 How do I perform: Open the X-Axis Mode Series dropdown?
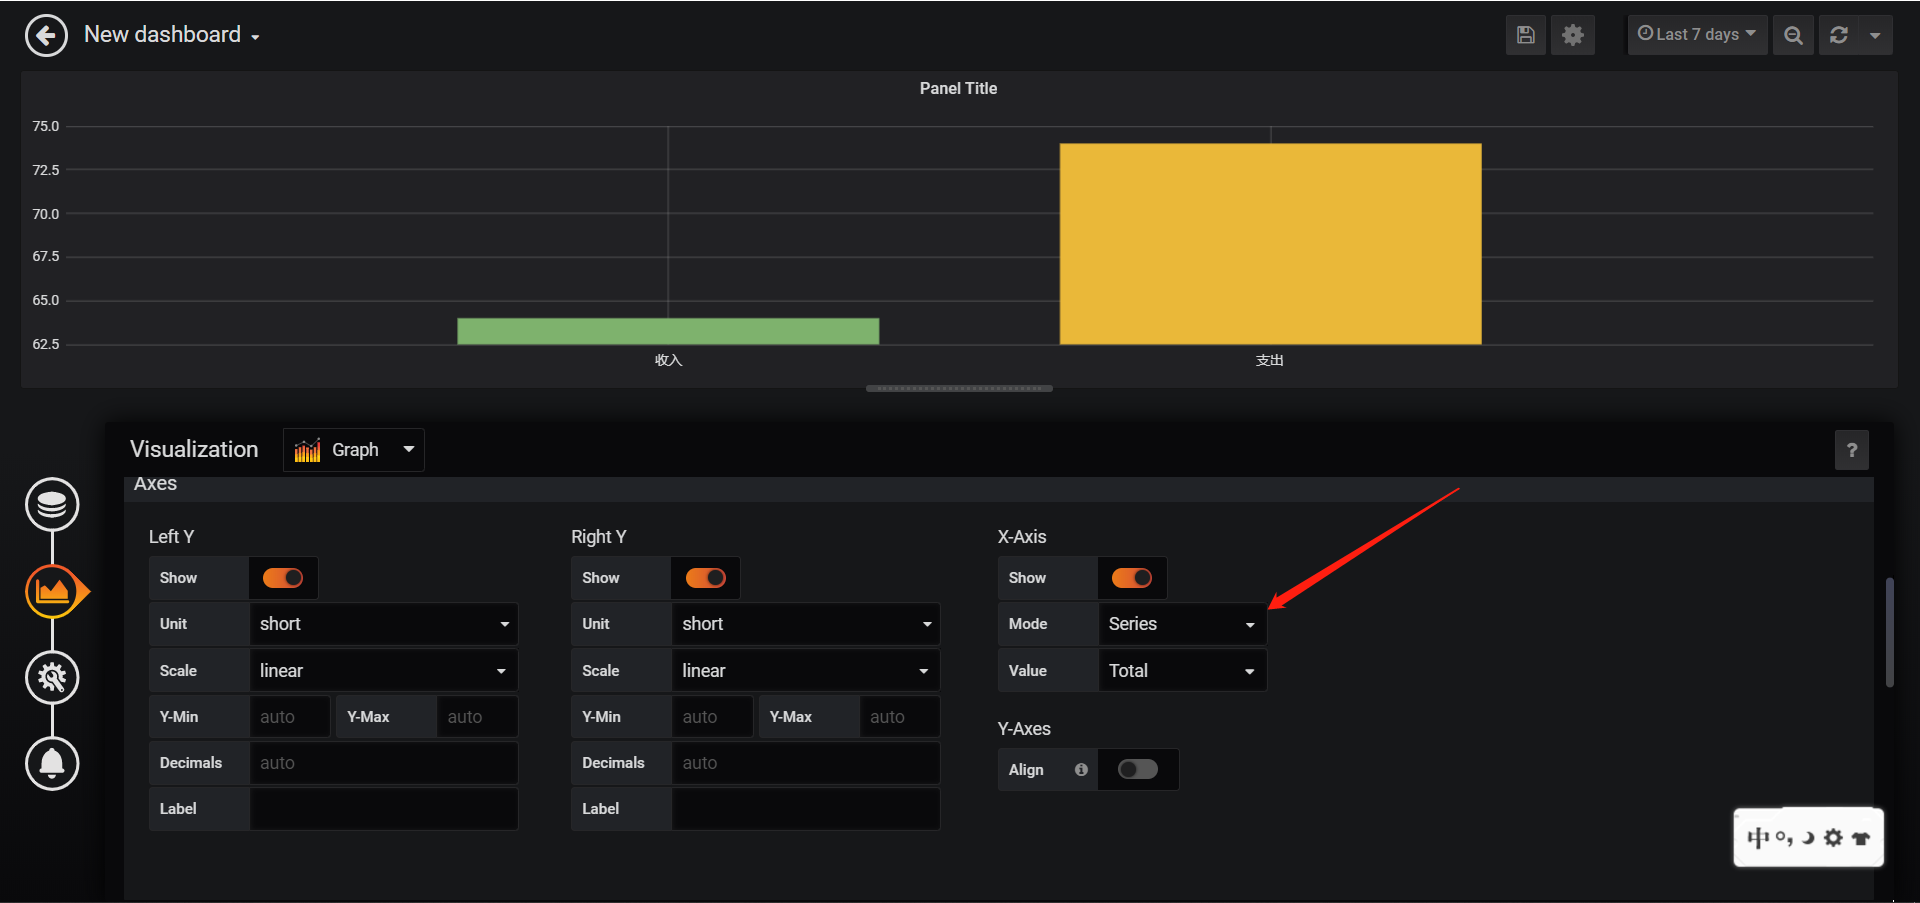[x=1182, y=624]
